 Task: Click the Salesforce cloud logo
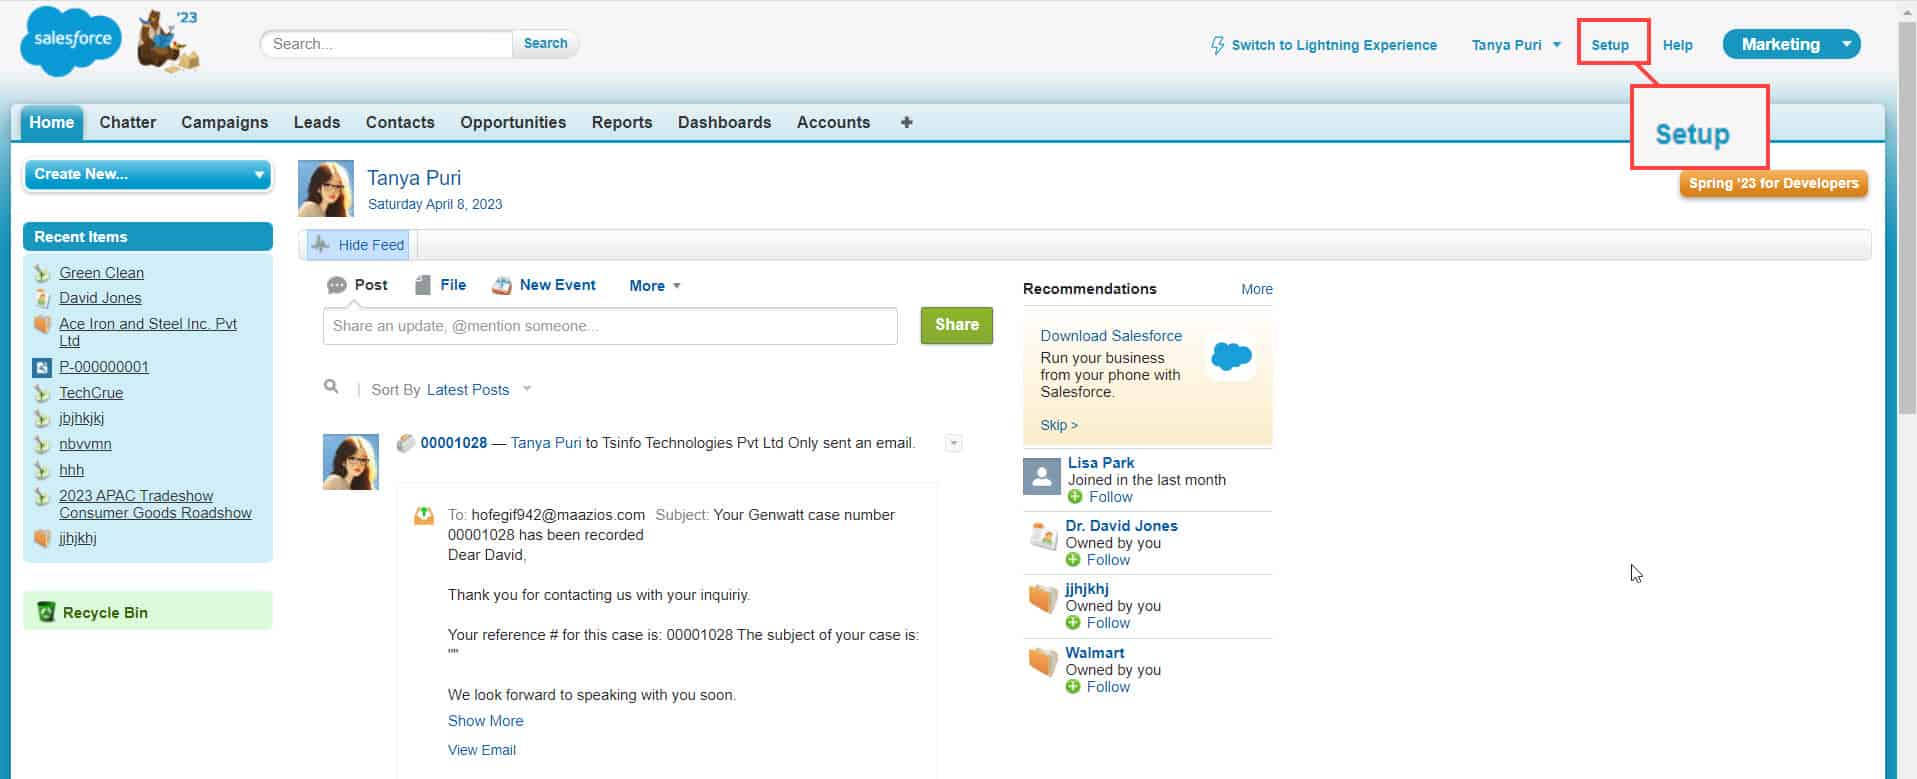pos(71,41)
